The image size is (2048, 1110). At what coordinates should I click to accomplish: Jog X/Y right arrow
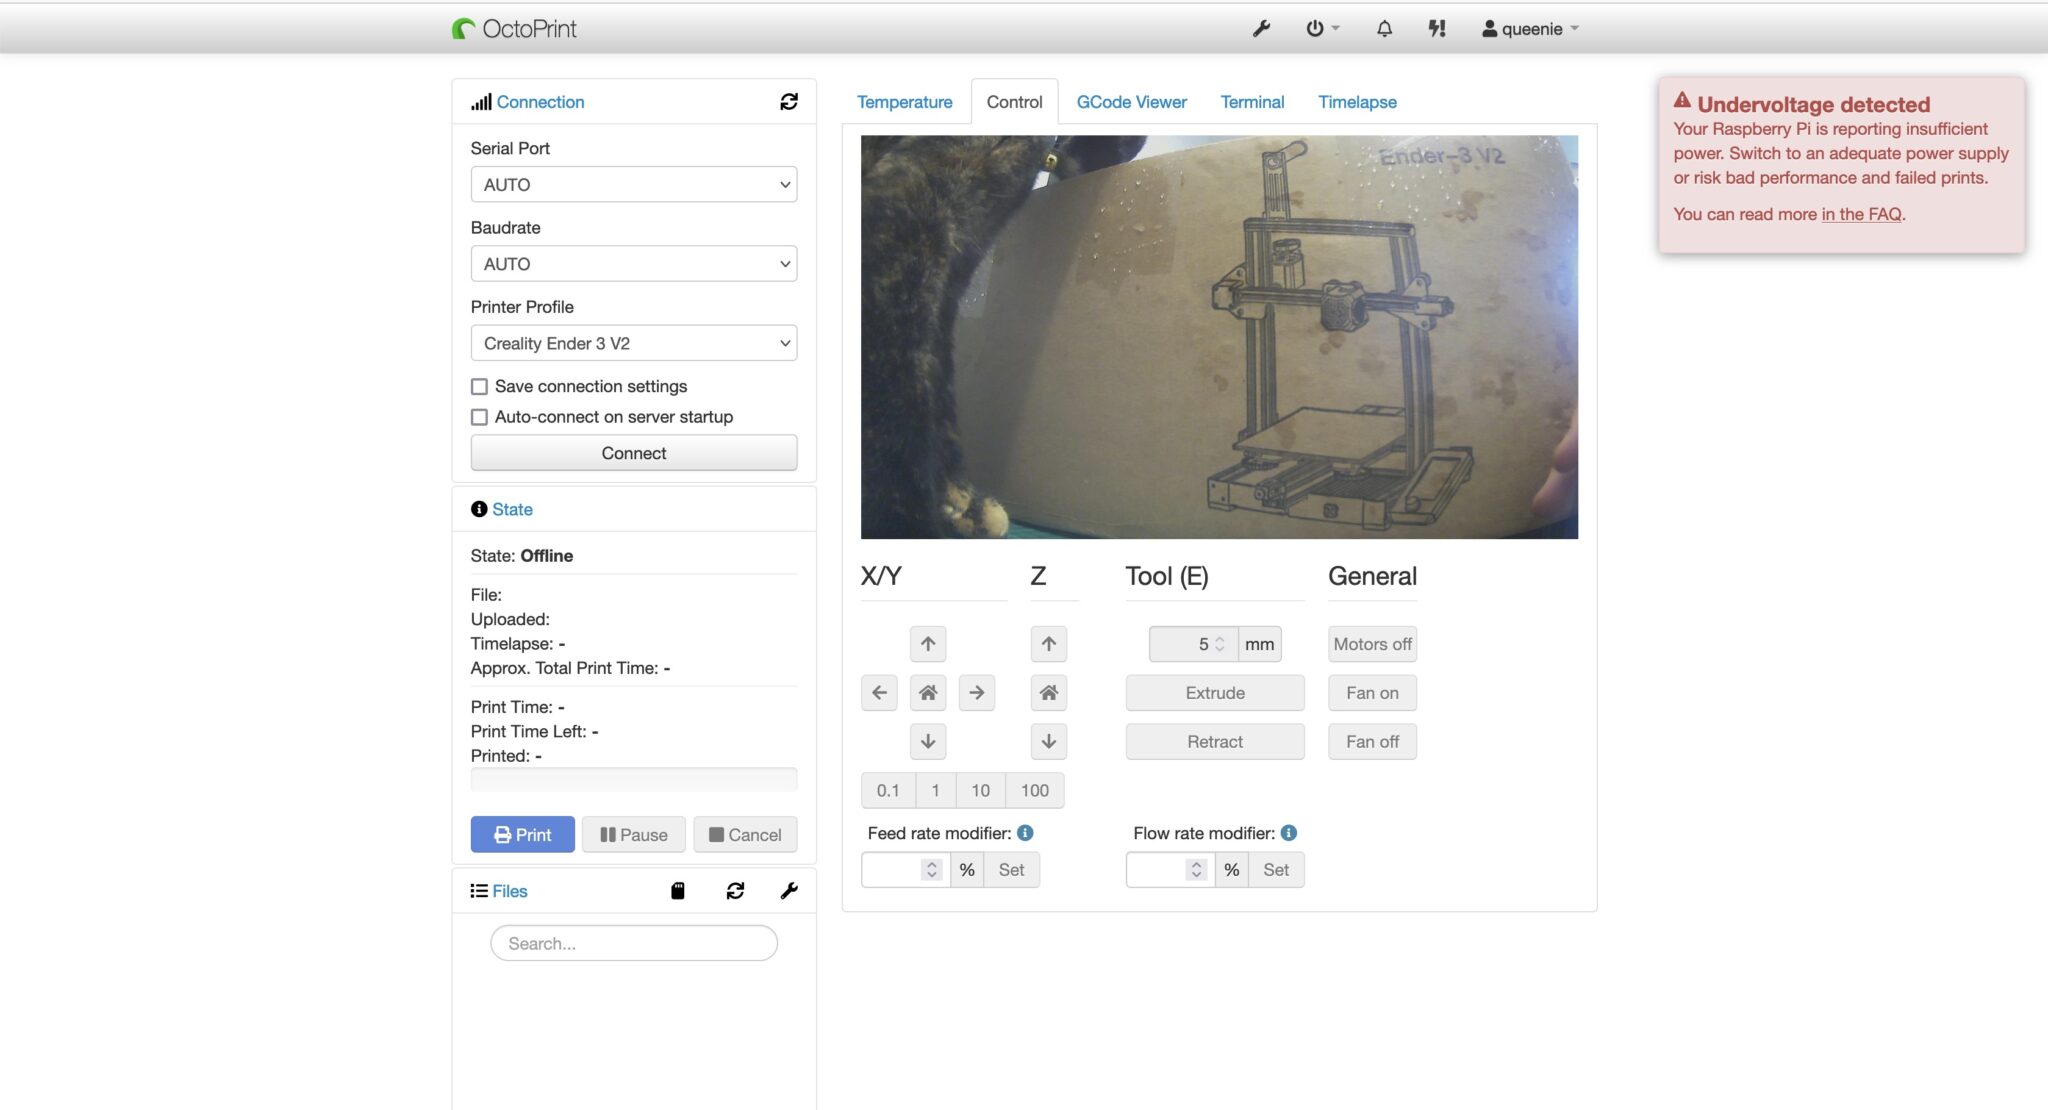(x=977, y=693)
